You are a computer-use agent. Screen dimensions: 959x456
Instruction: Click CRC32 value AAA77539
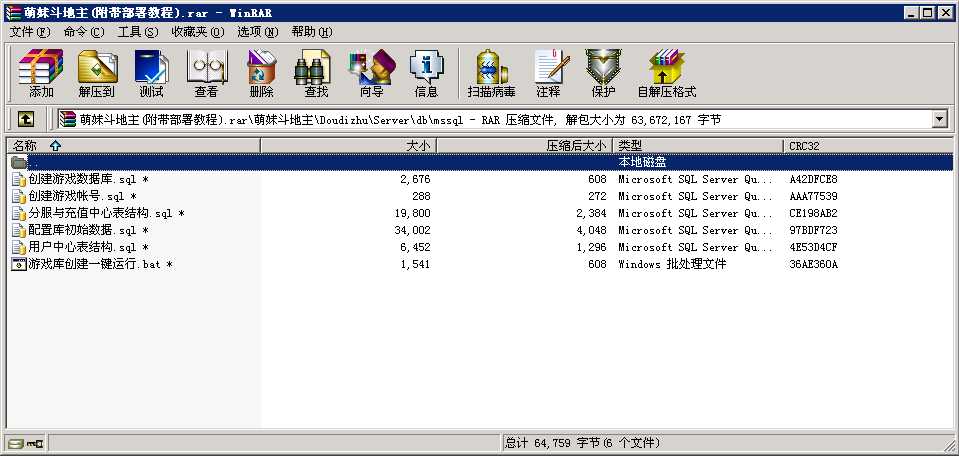click(x=813, y=196)
